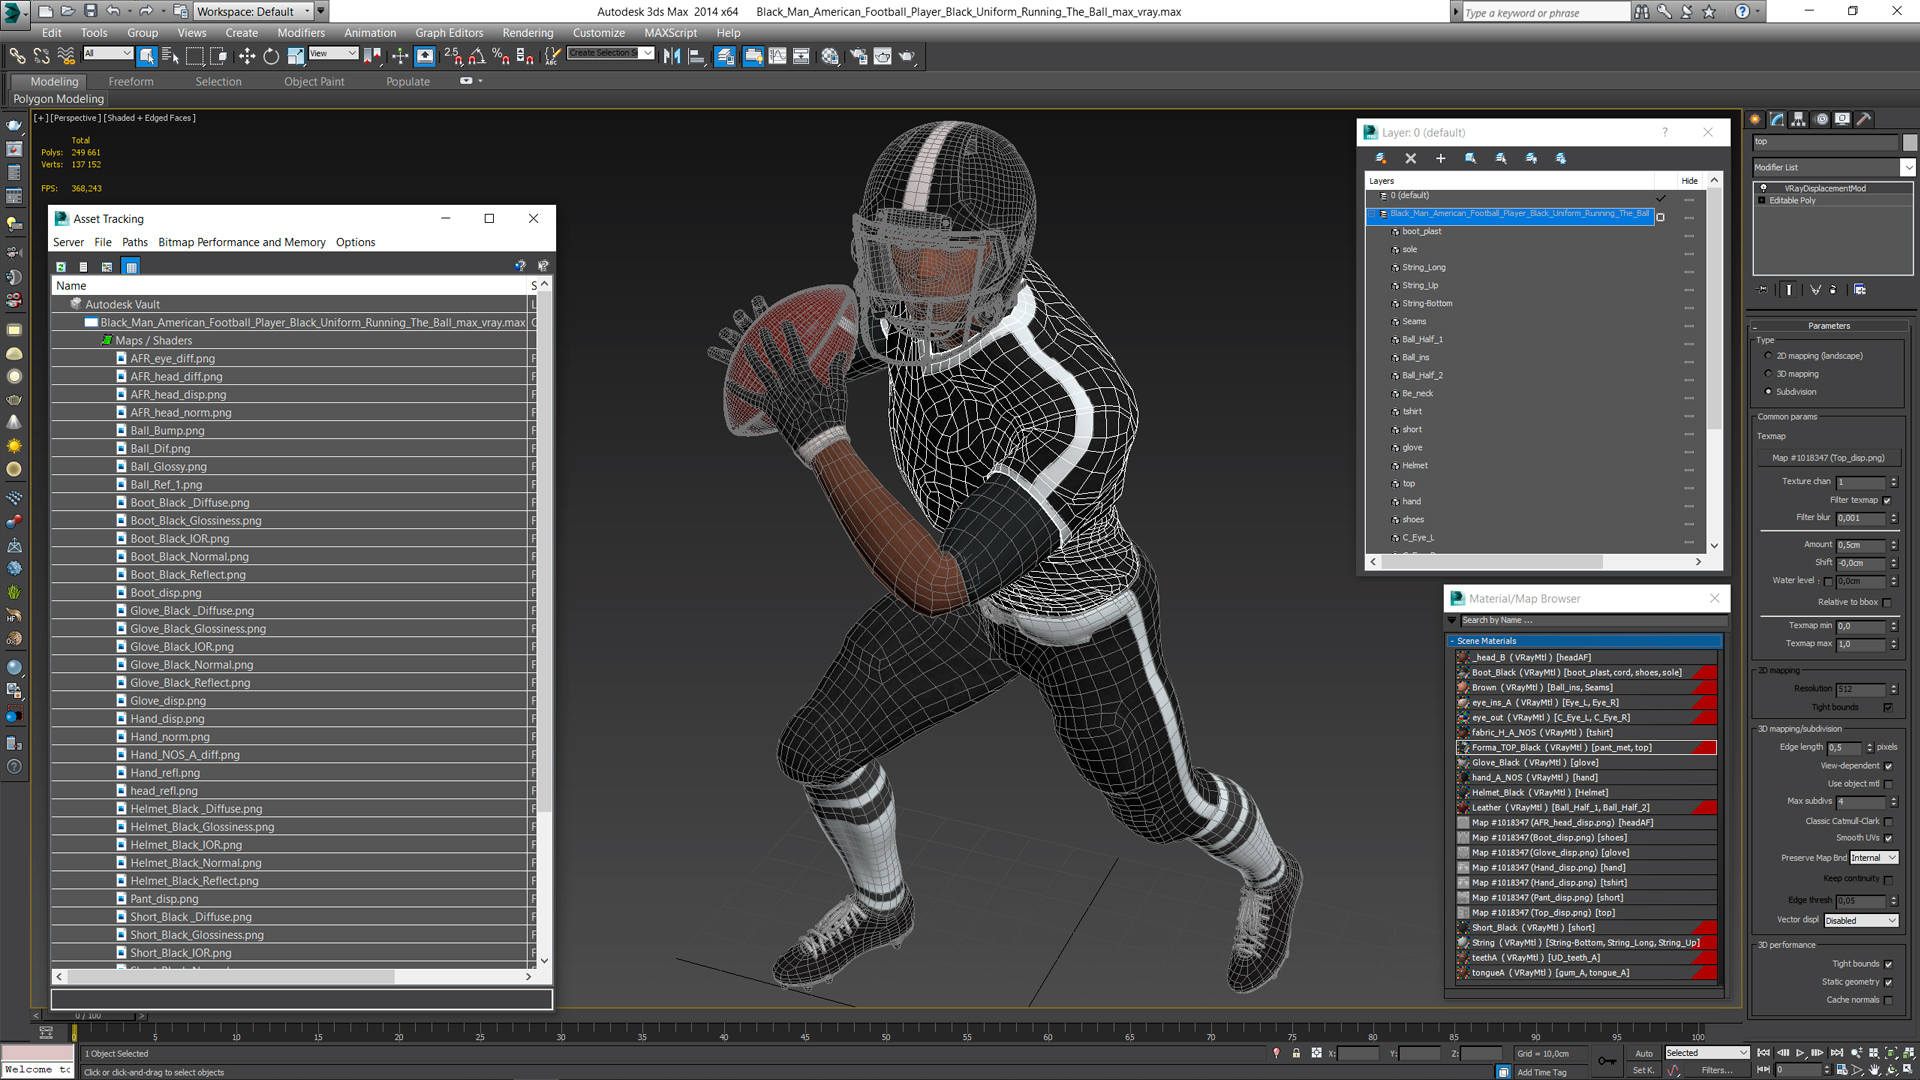
Task: Switch to Object Paint ribbon tab
Action: coord(314,82)
